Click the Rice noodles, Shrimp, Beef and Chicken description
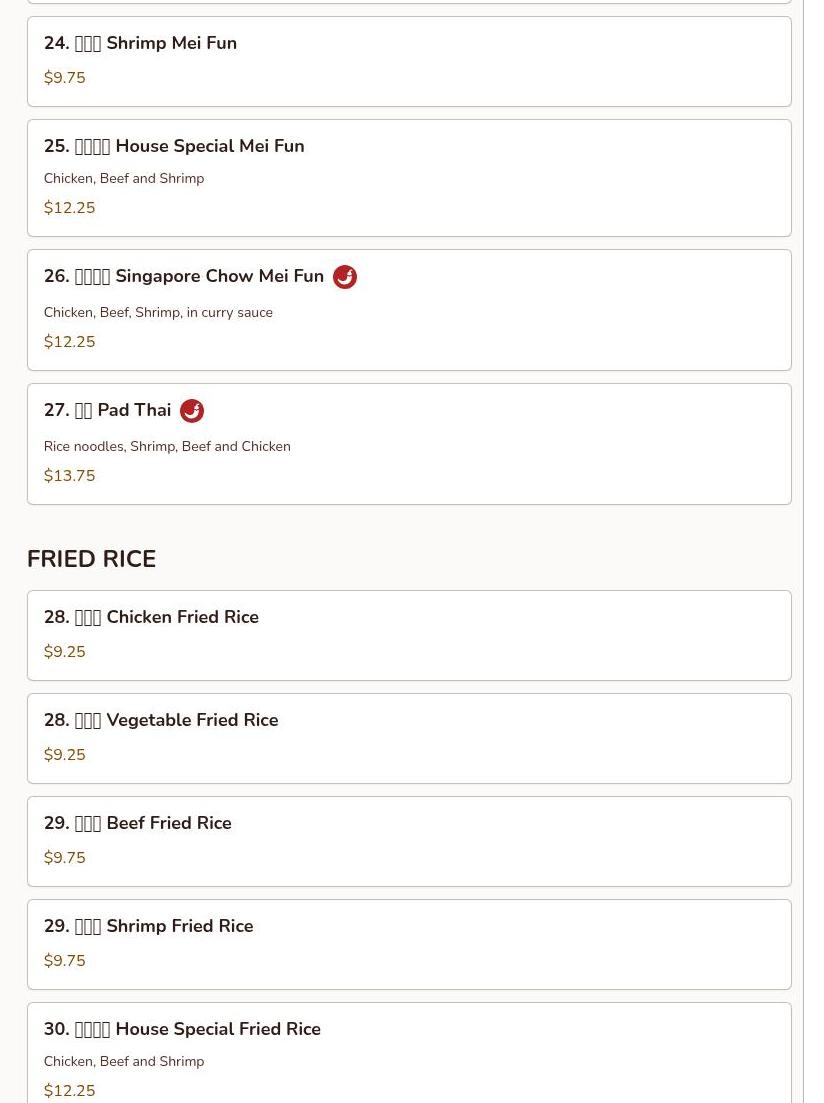The width and height of the screenshot is (824, 1103). [167, 446]
